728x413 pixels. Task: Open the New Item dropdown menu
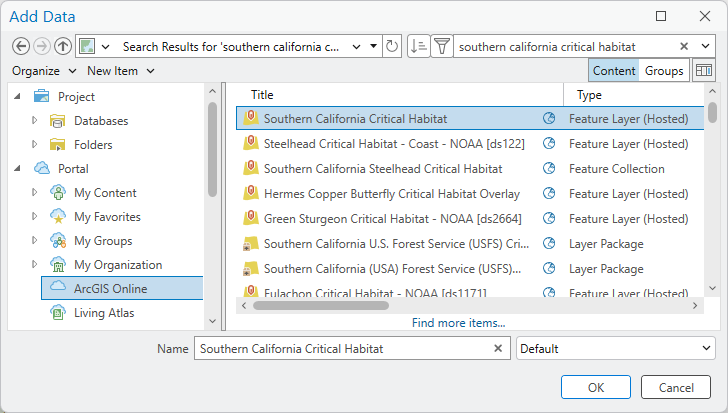(x=121, y=71)
